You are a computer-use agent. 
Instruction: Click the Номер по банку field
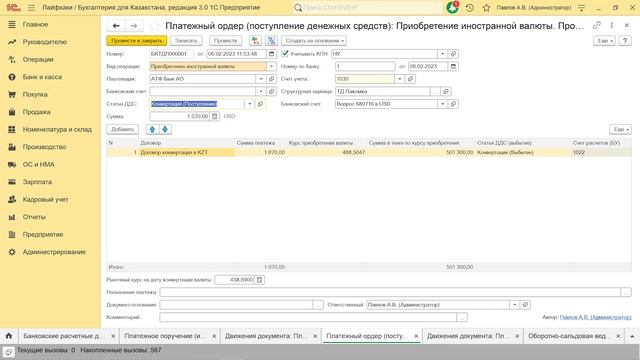(x=365, y=66)
